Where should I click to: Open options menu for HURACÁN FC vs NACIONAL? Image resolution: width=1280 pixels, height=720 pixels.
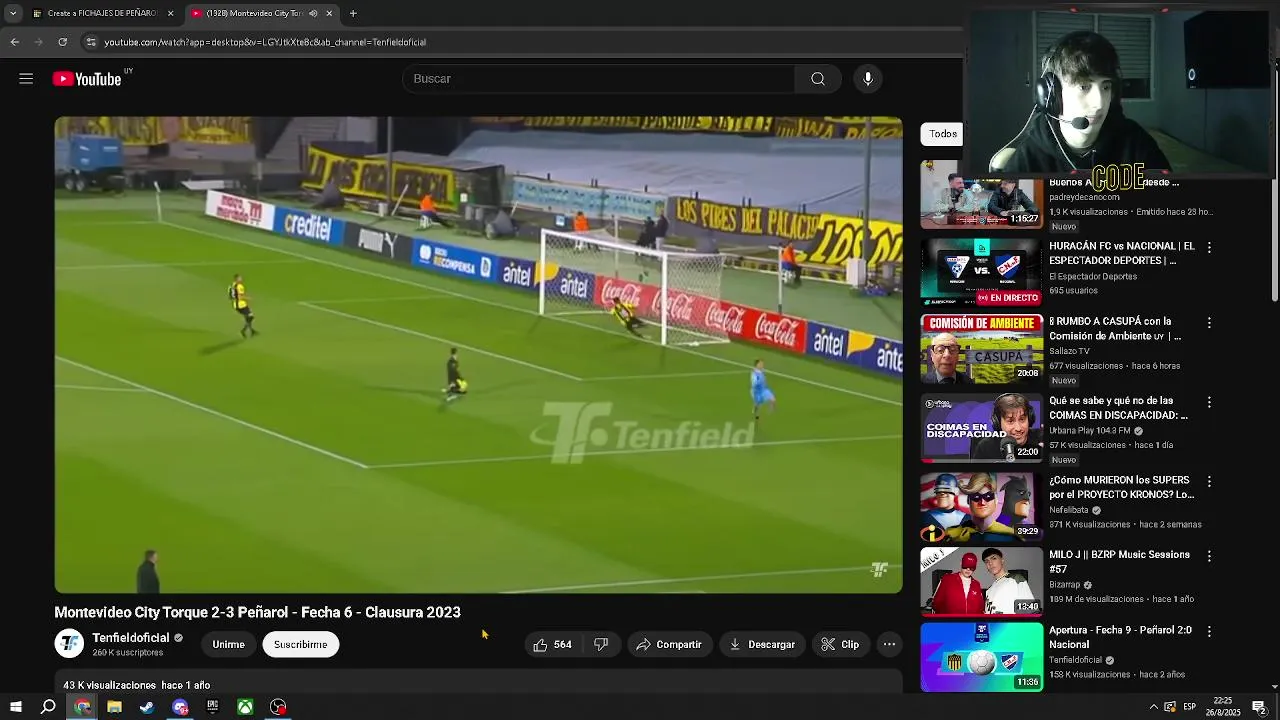(1209, 247)
